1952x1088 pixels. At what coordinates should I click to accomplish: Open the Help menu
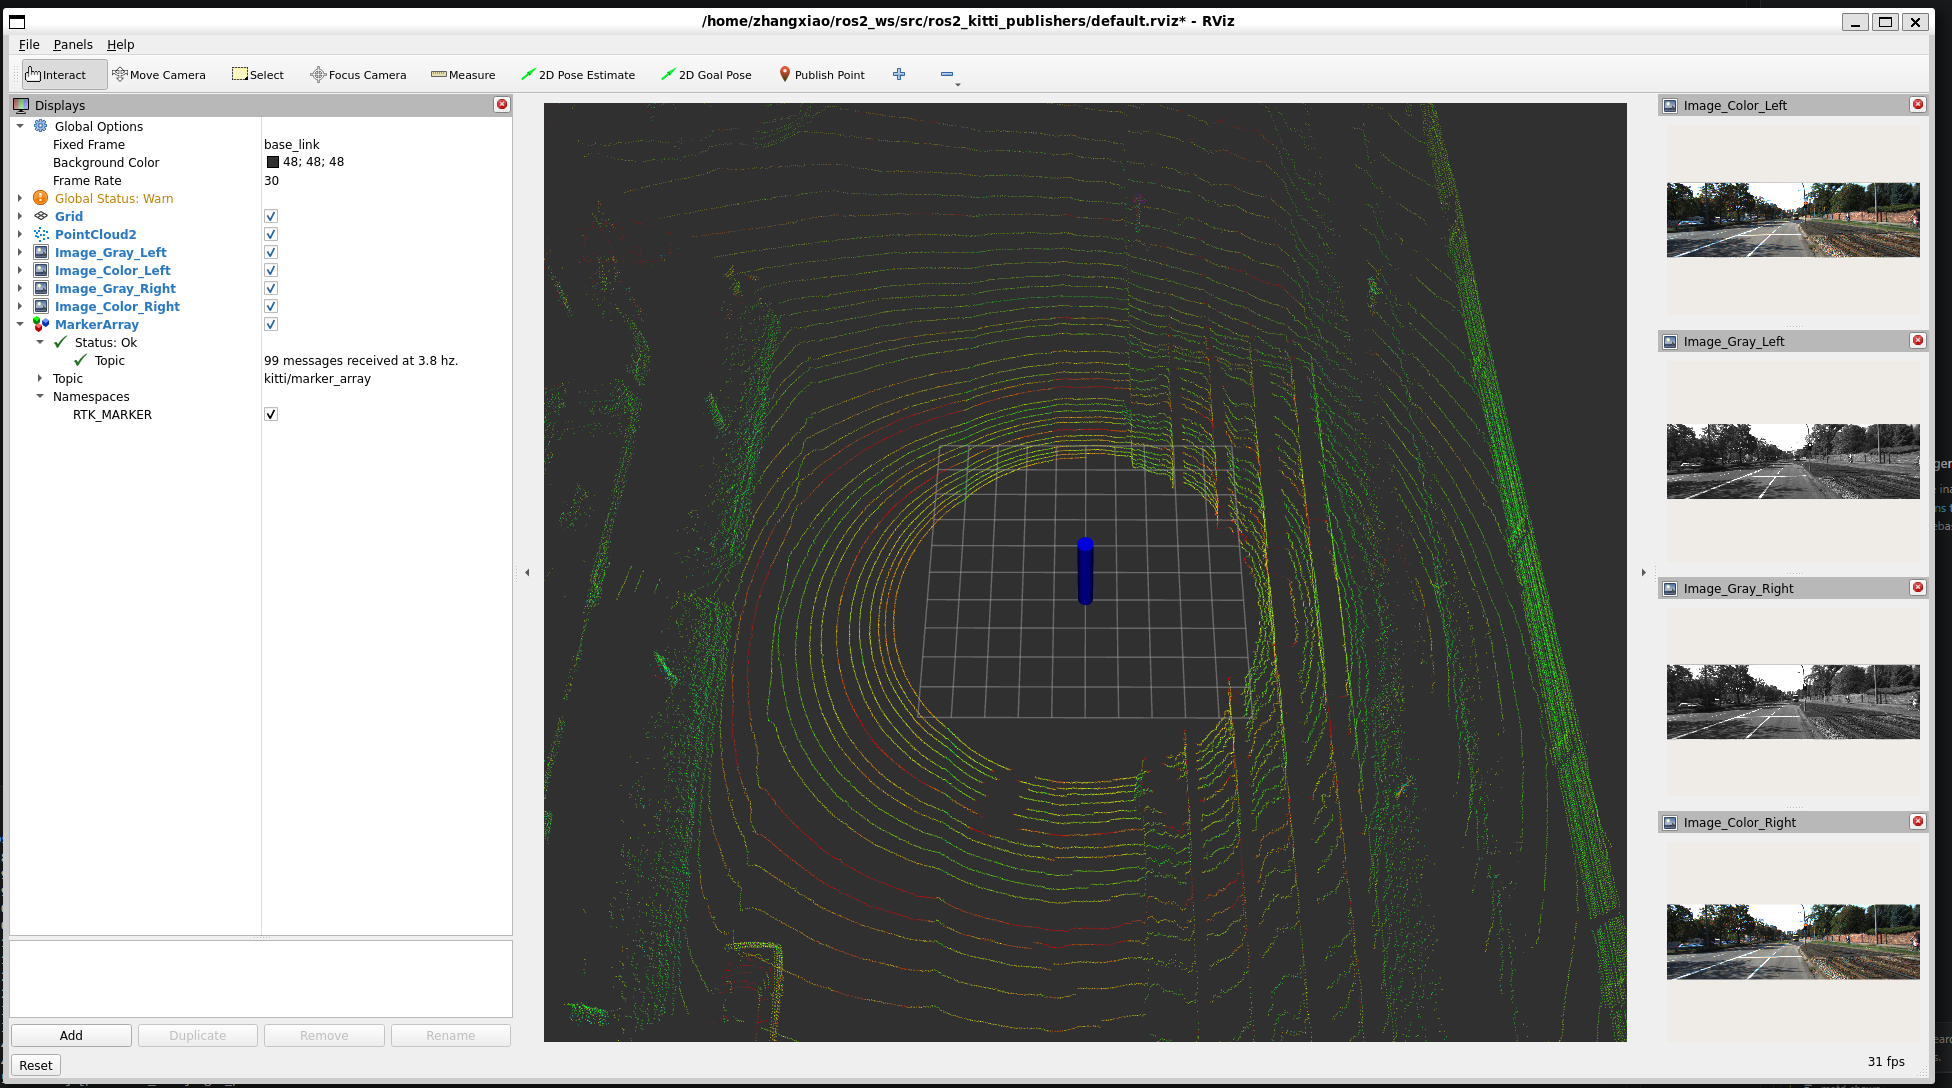click(x=120, y=44)
